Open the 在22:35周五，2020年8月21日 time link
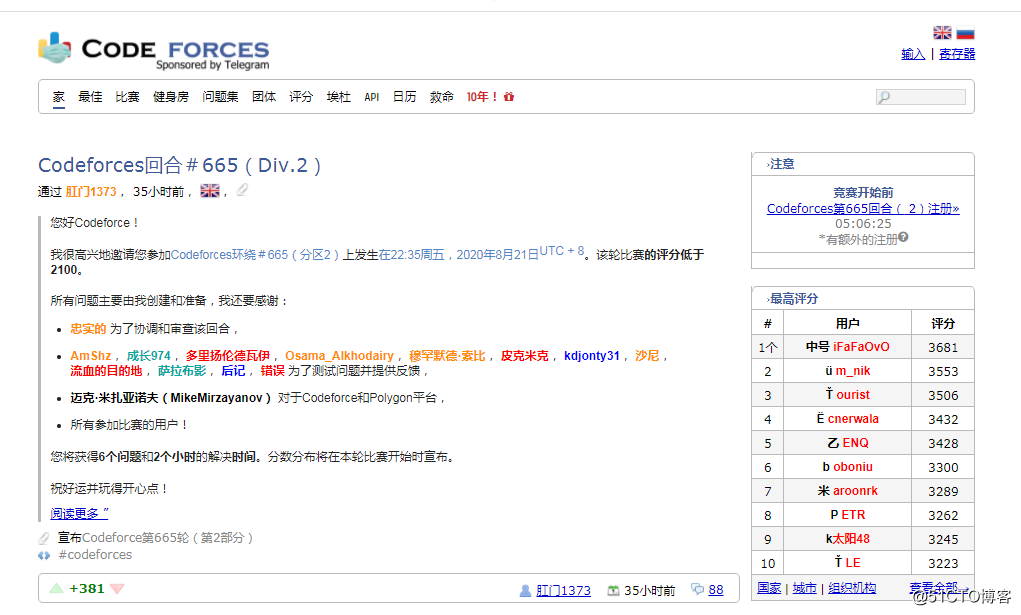 (x=458, y=255)
